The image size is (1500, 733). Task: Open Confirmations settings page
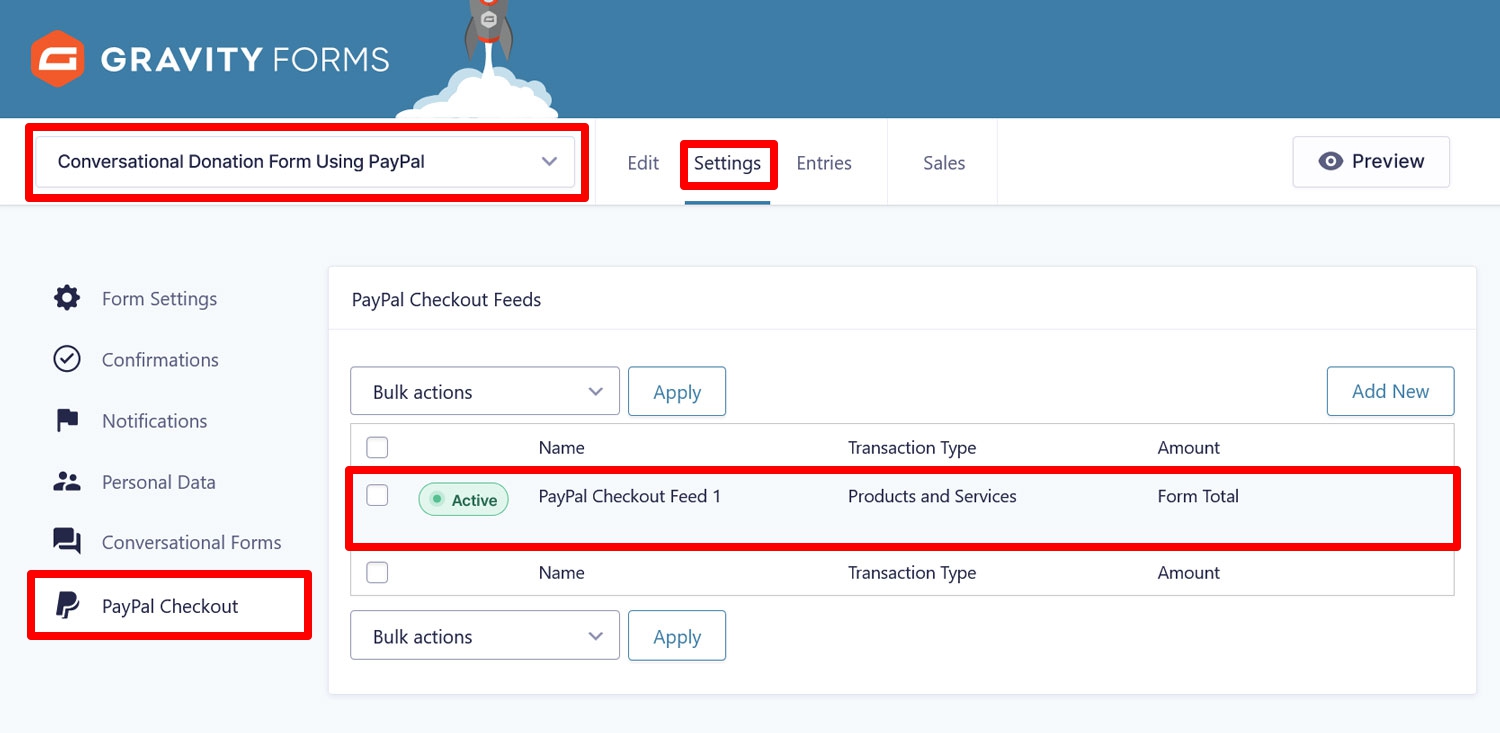click(x=160, y=359)
